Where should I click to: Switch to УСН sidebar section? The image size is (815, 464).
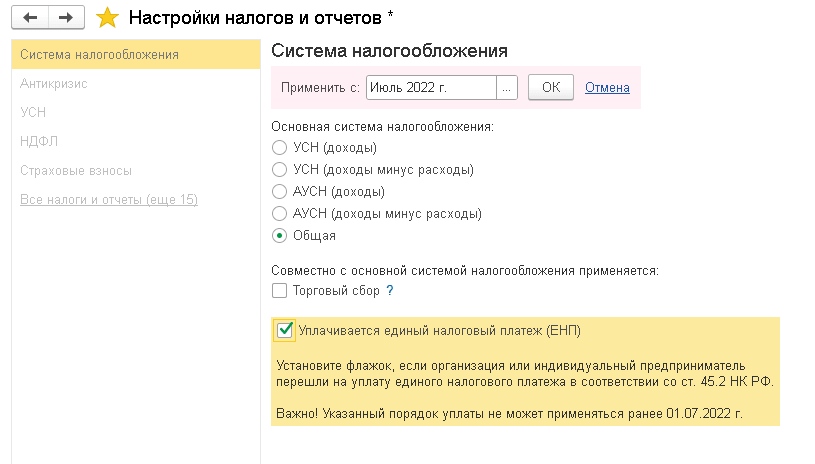coord(33,113)
